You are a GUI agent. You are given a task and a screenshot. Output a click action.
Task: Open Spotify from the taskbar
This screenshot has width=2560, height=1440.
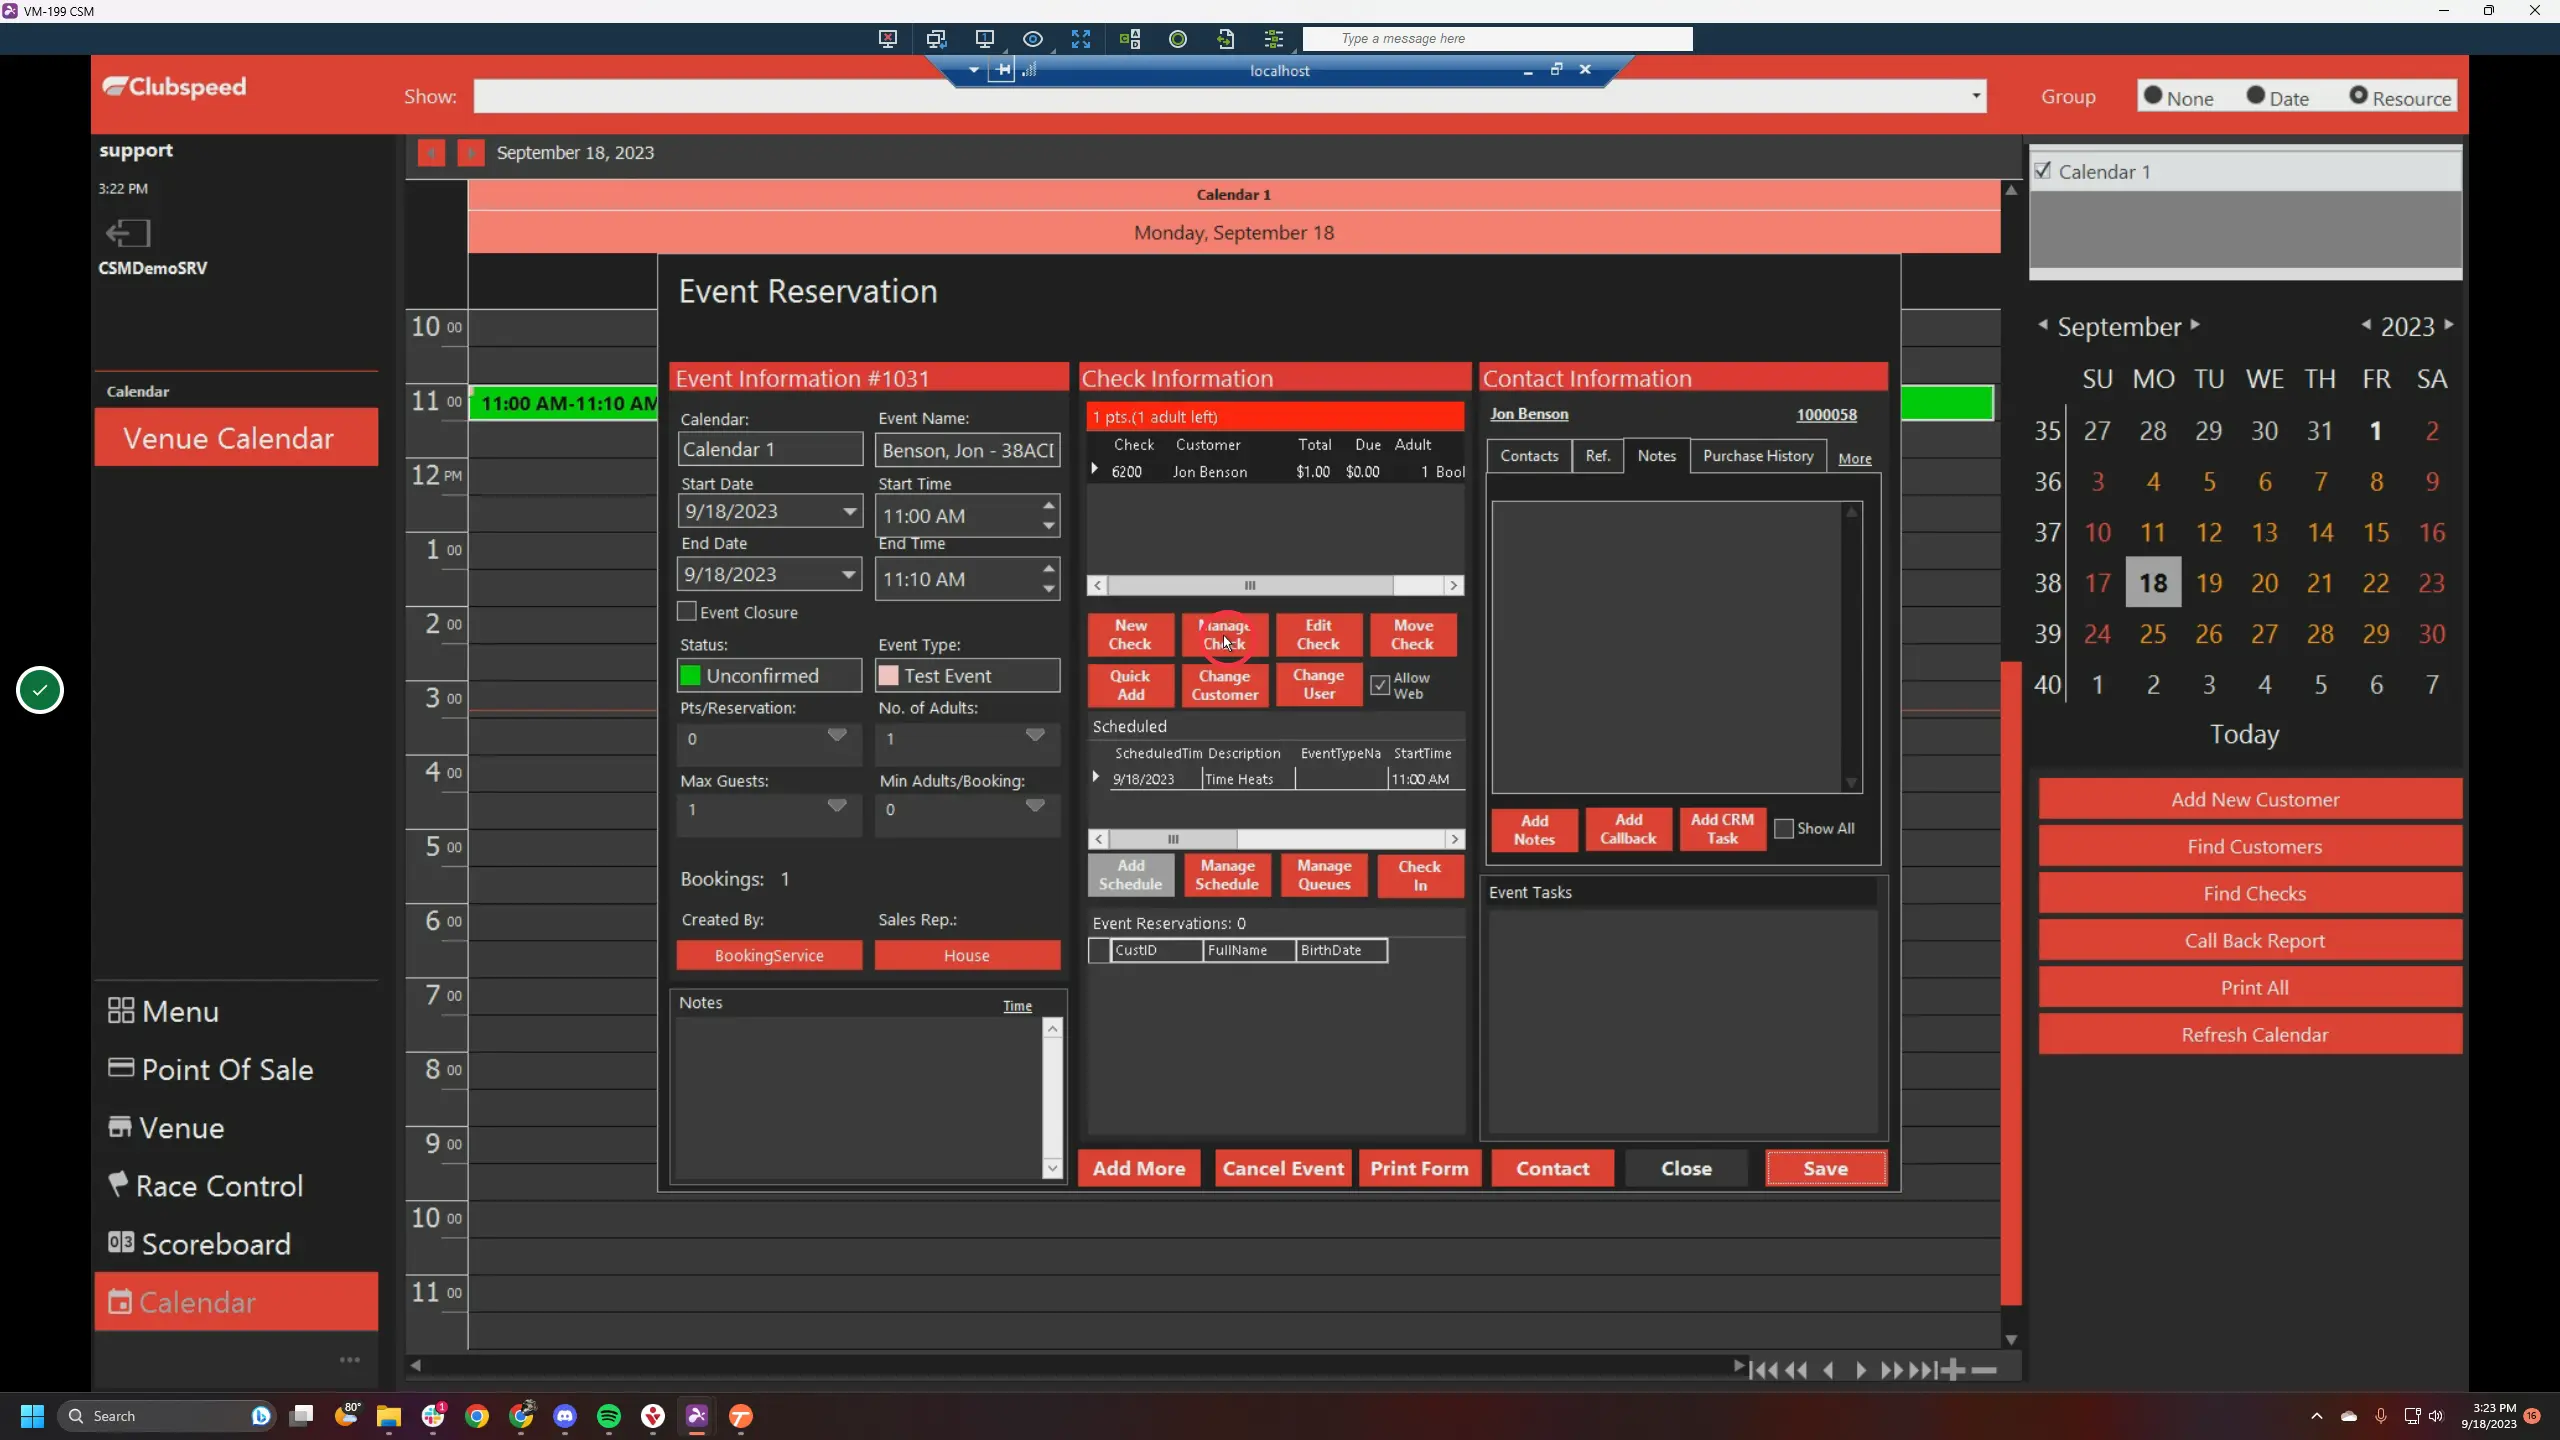(609, 1416)
